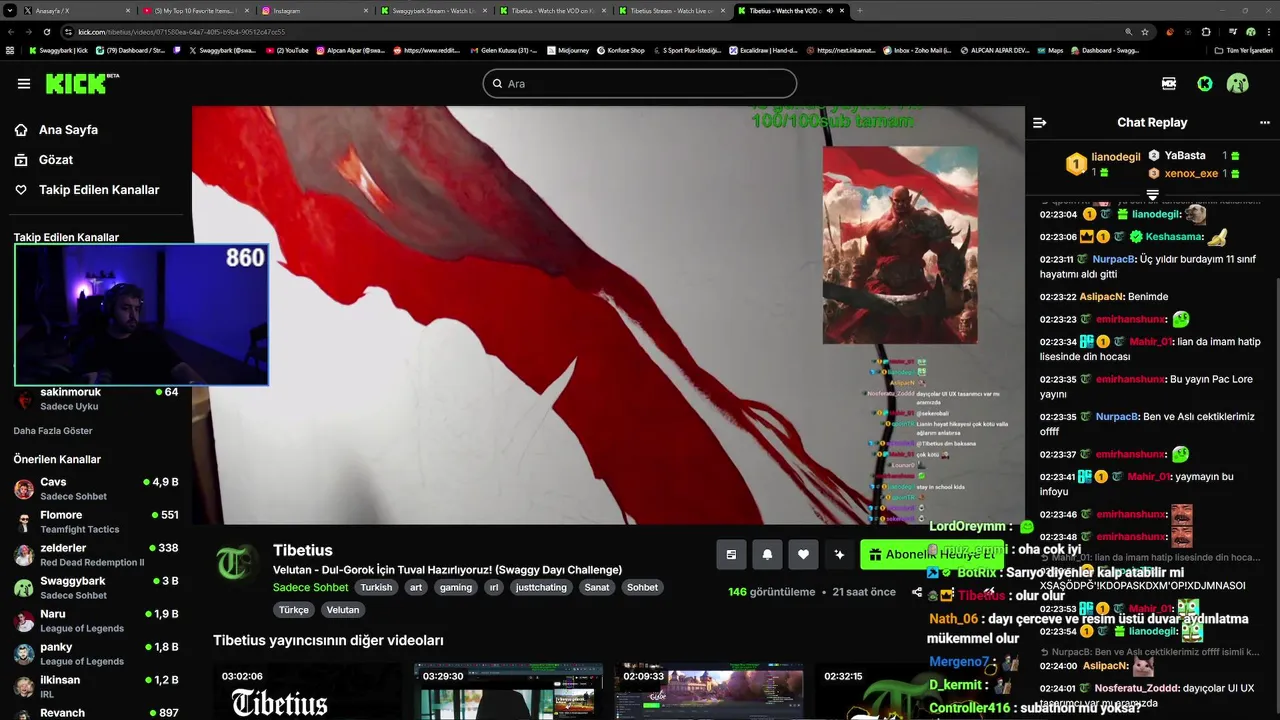Open Chat Replay options (three dots)

point(1264,123)
